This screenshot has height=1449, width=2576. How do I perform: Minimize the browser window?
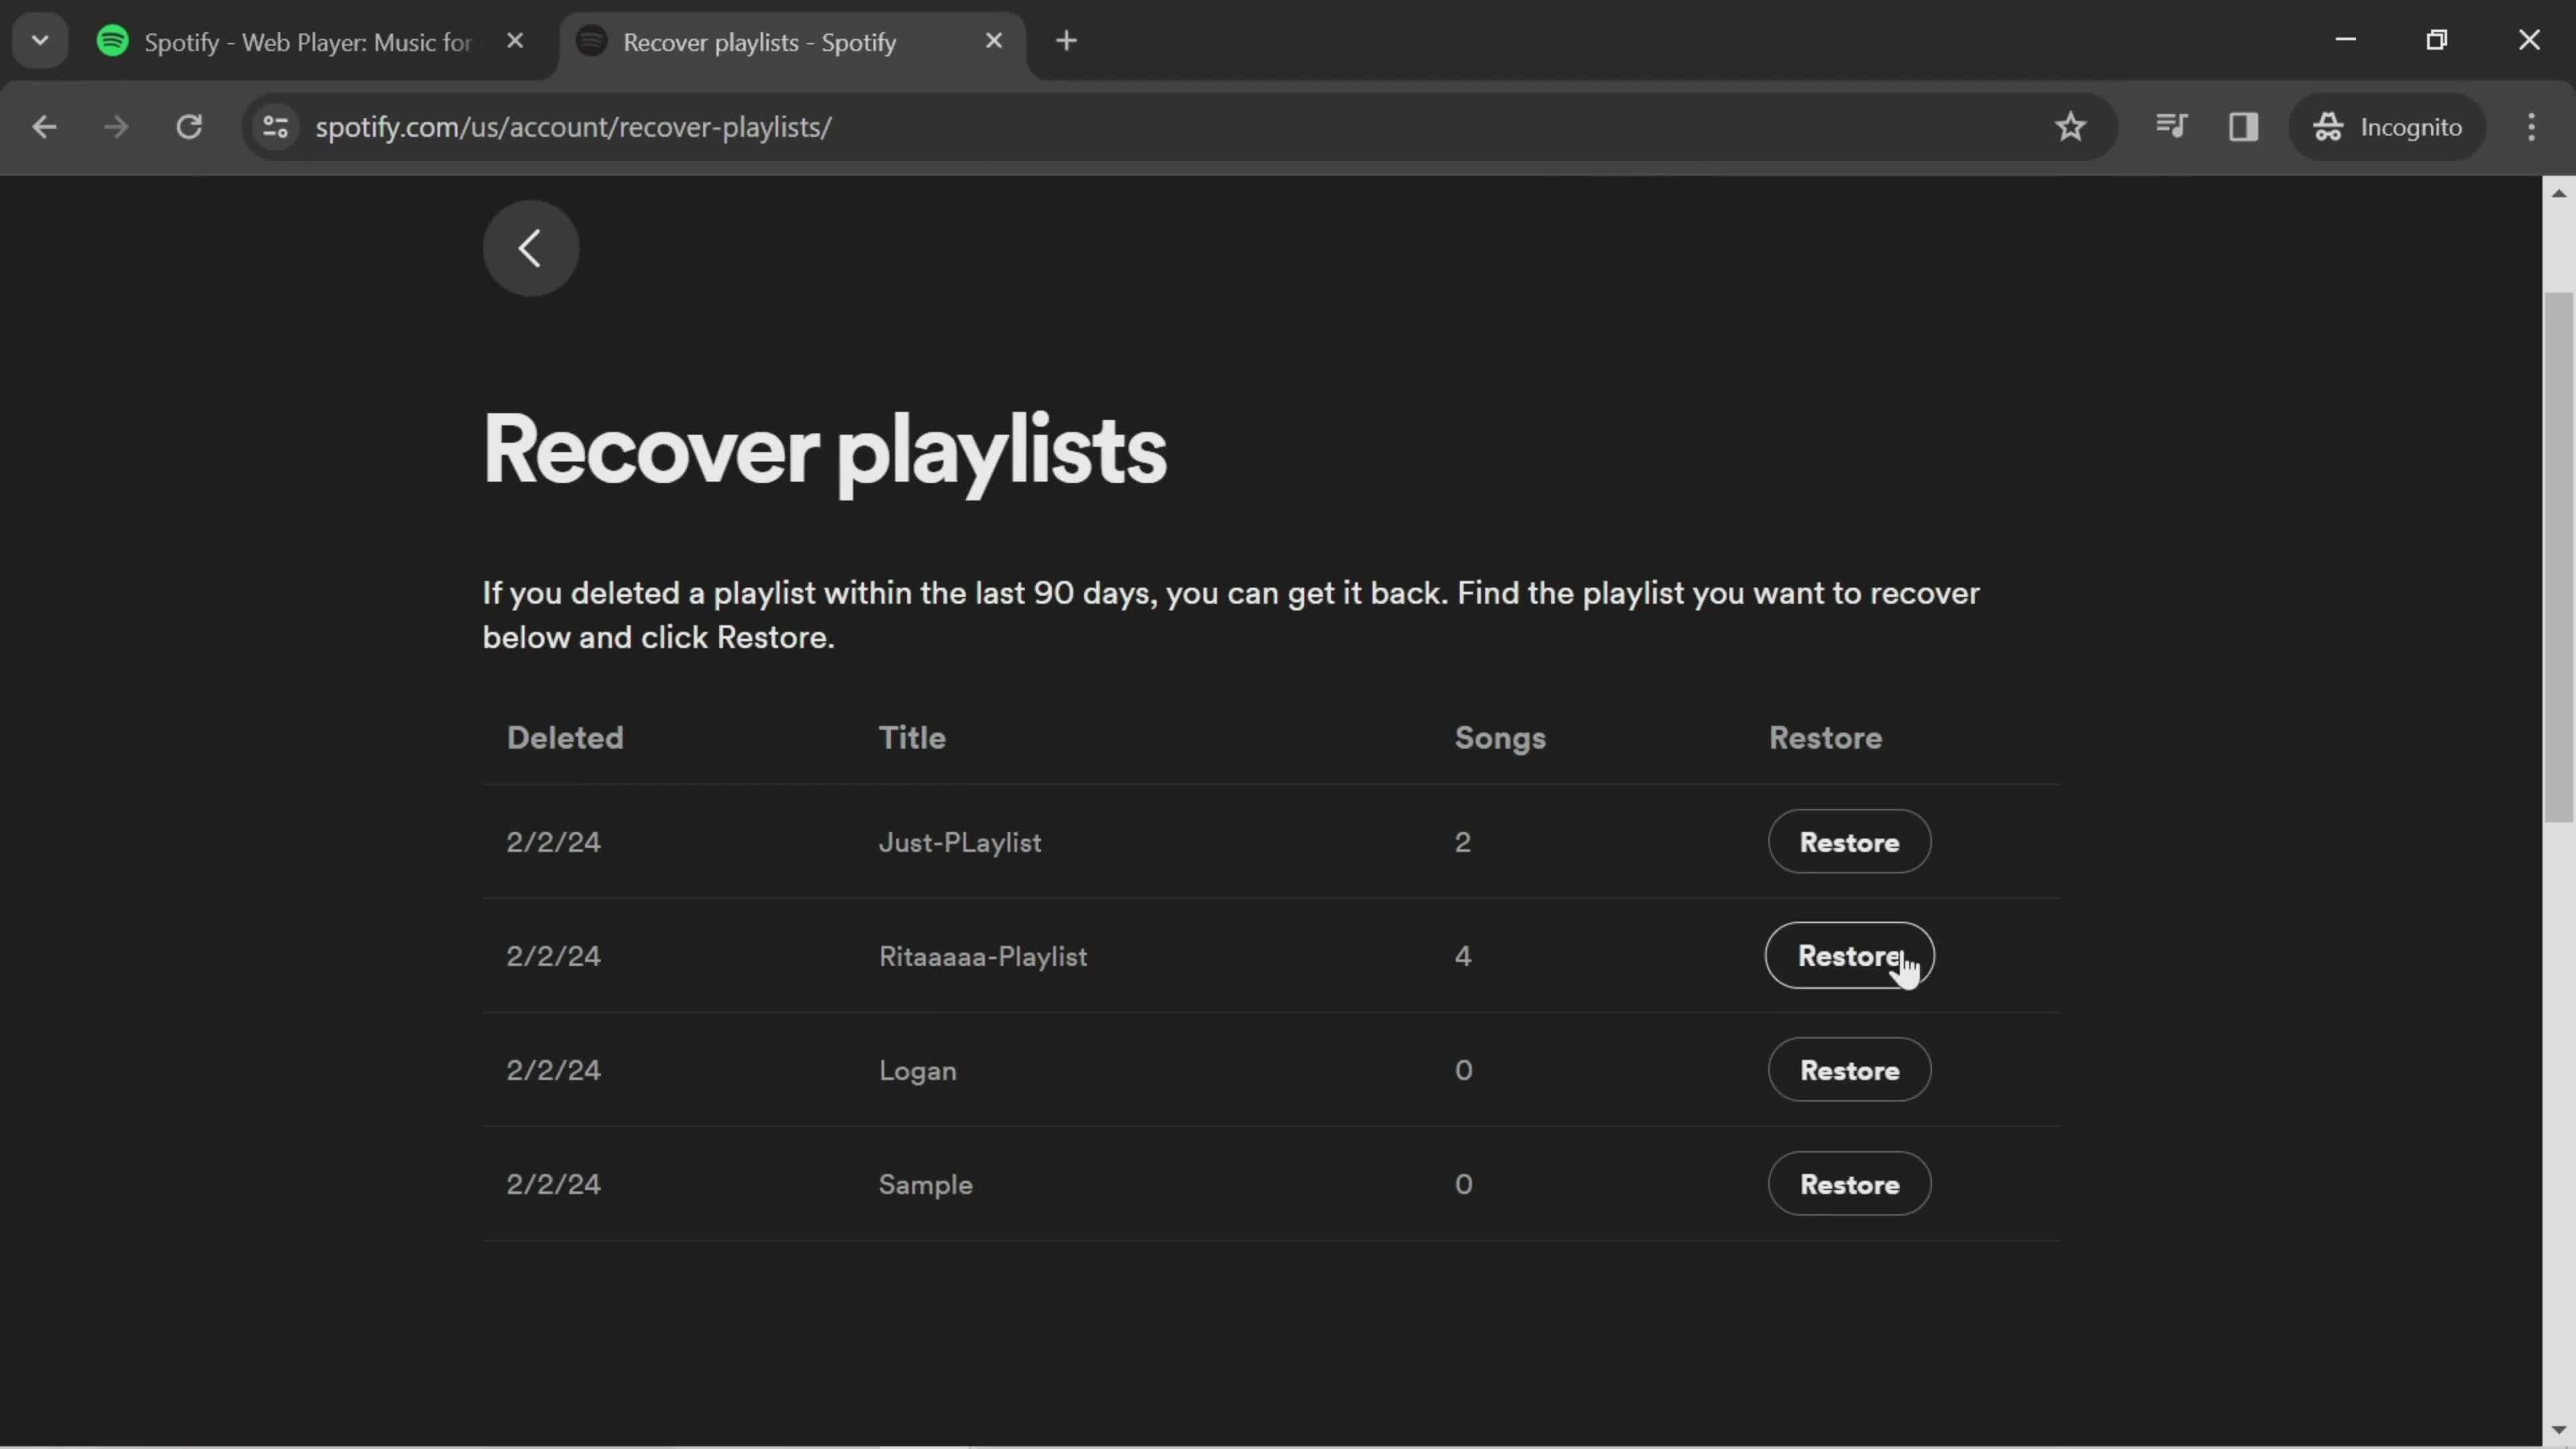(x=2346, y=40)
